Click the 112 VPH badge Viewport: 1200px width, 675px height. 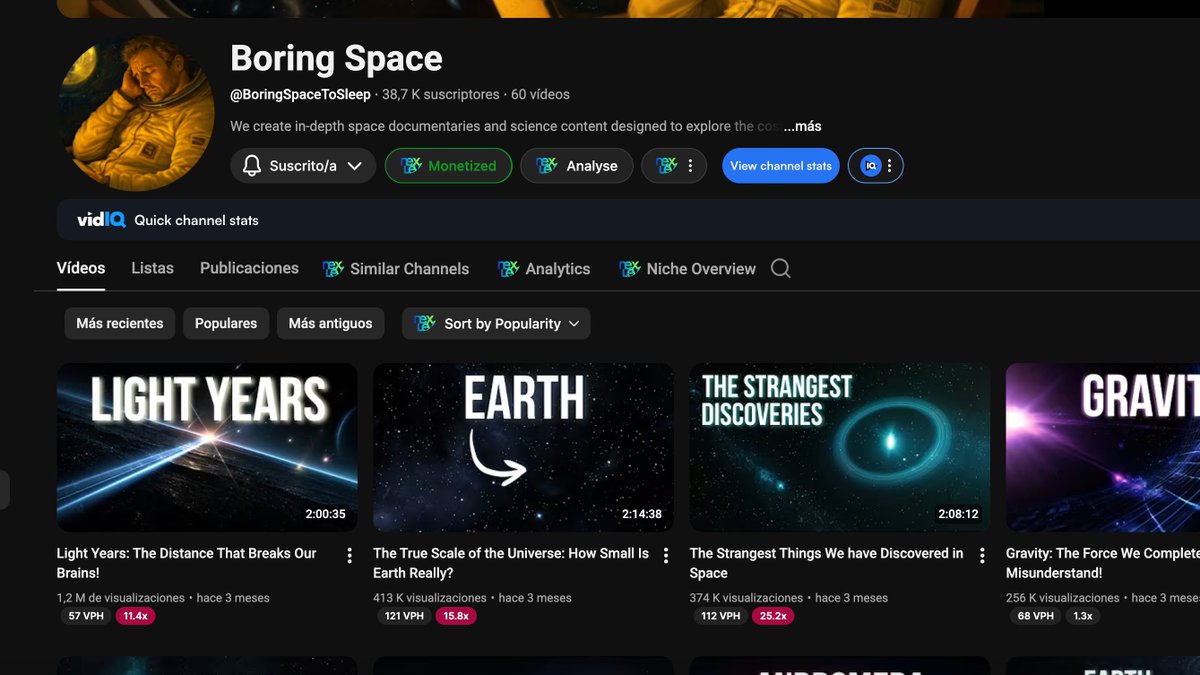point(721,616)
